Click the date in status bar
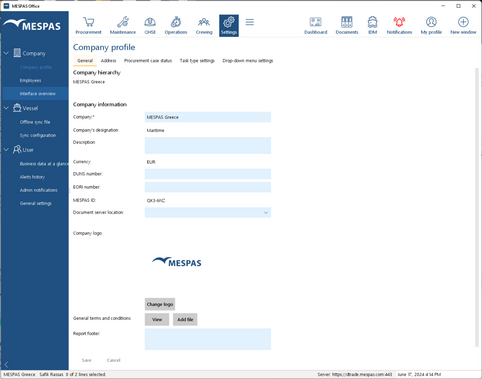482x379 pixels. pyautogui.click(x=419, y=375)
